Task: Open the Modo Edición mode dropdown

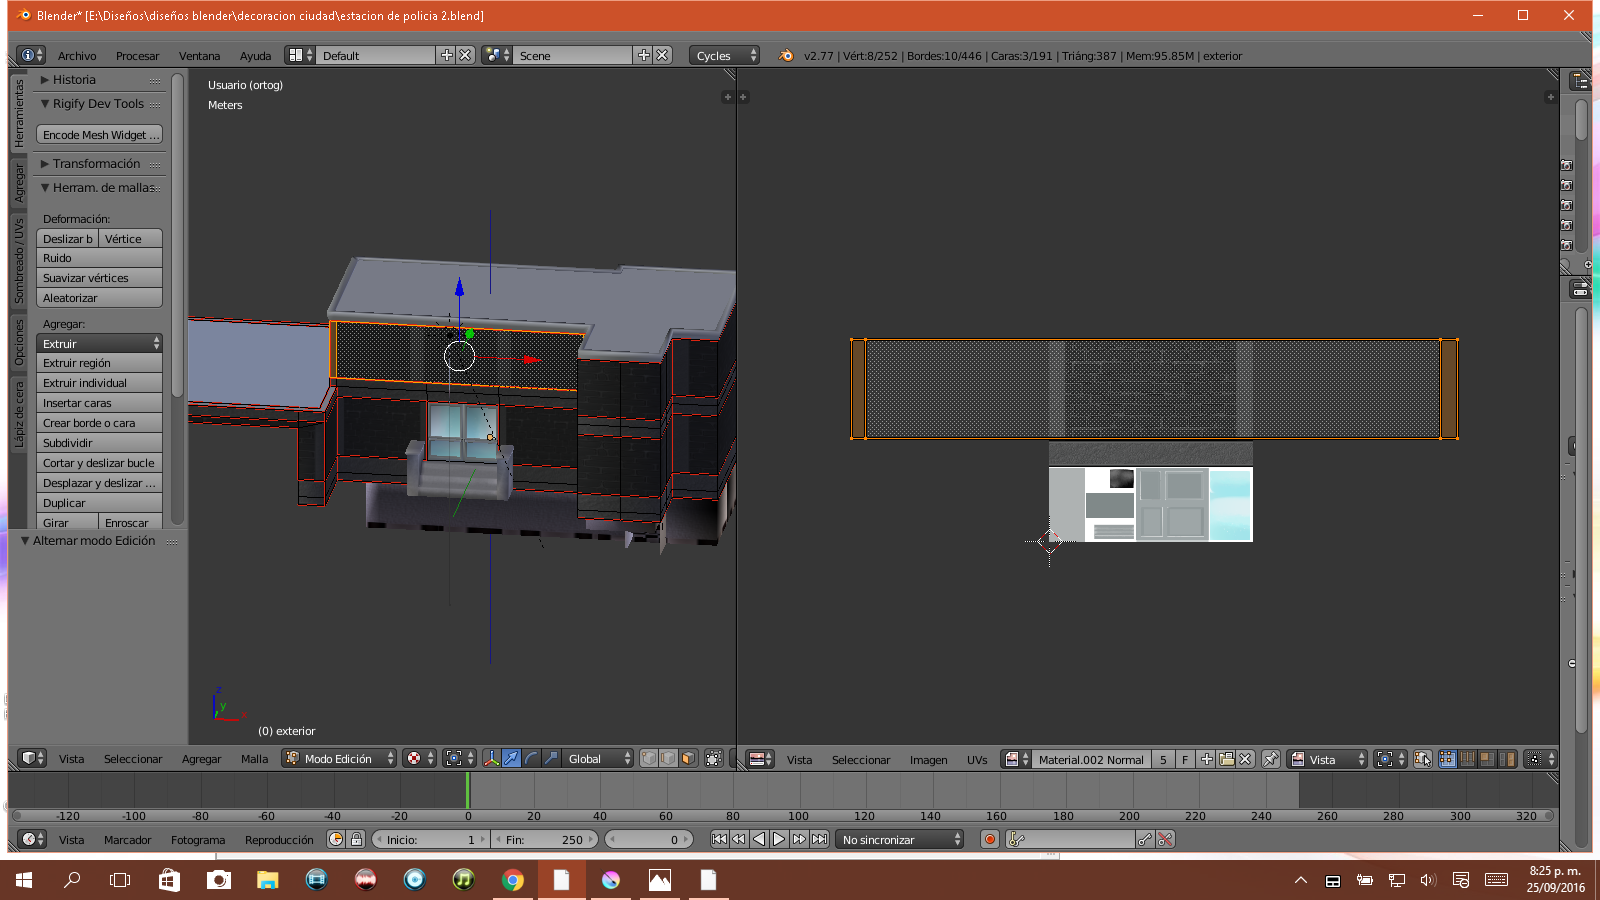Action: (339, 759)
